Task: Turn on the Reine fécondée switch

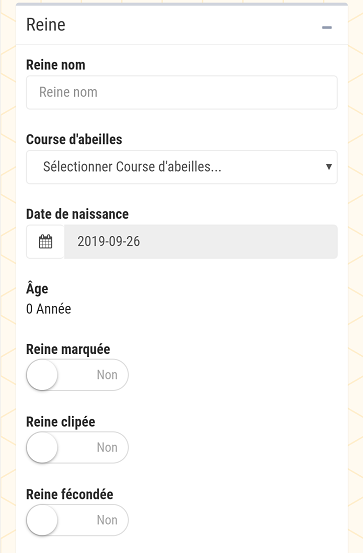Action: [77, 520]
